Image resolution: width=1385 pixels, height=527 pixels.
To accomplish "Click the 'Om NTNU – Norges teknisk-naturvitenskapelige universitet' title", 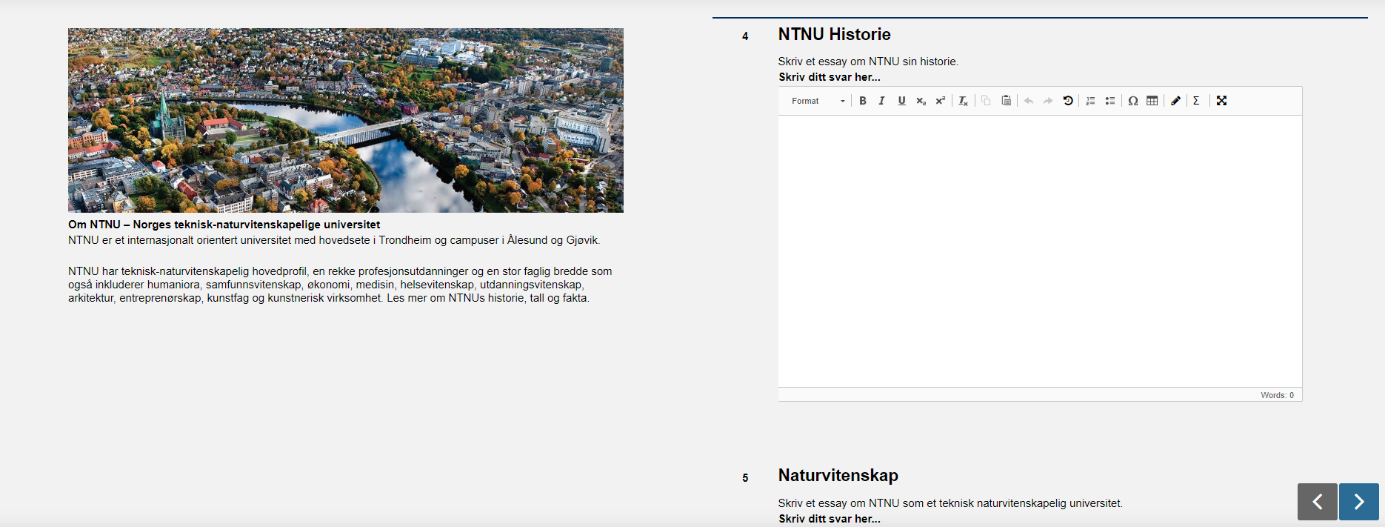I will pyautogui.click(x=224, y=225).
